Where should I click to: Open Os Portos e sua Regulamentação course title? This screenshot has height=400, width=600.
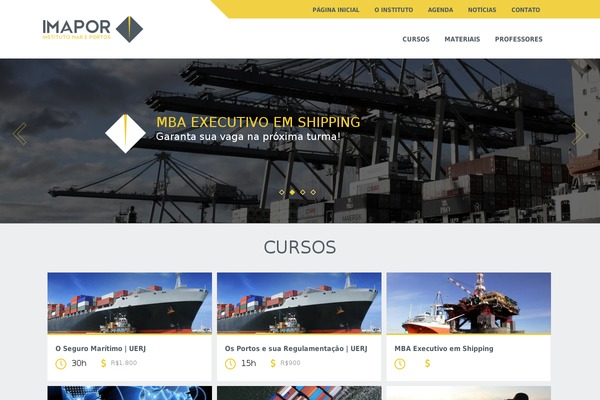[x=296, y=349]
